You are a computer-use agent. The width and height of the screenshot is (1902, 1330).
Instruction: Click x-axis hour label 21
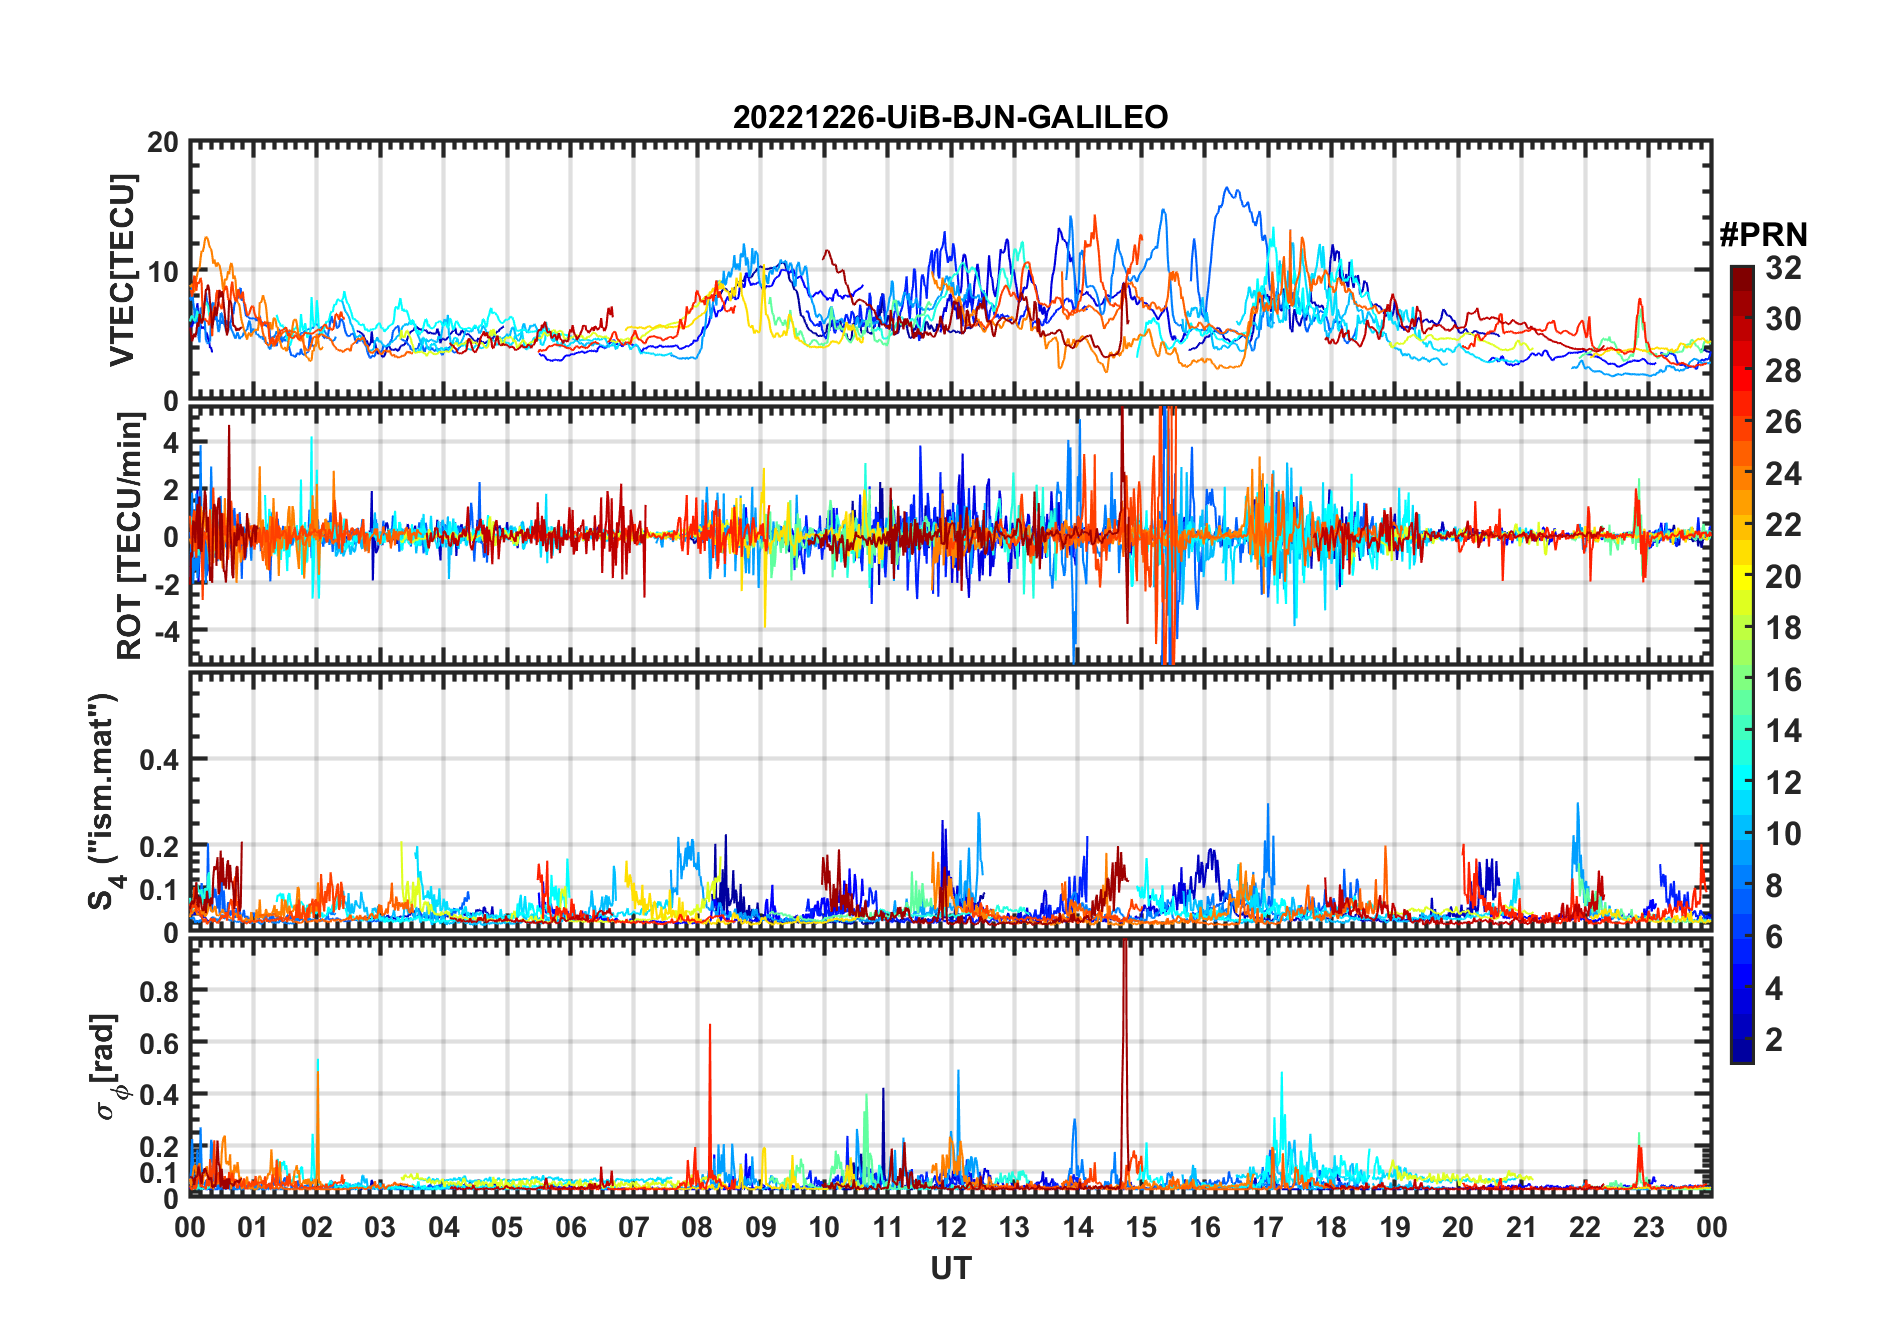(x=1521, y=1227)
